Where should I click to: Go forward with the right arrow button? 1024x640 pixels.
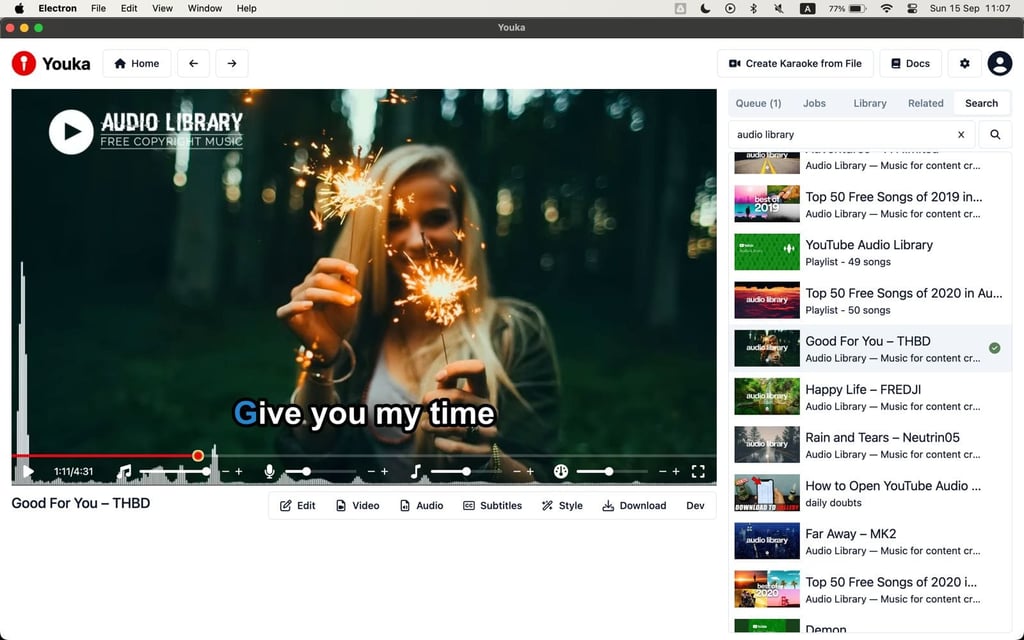[232, 63]
